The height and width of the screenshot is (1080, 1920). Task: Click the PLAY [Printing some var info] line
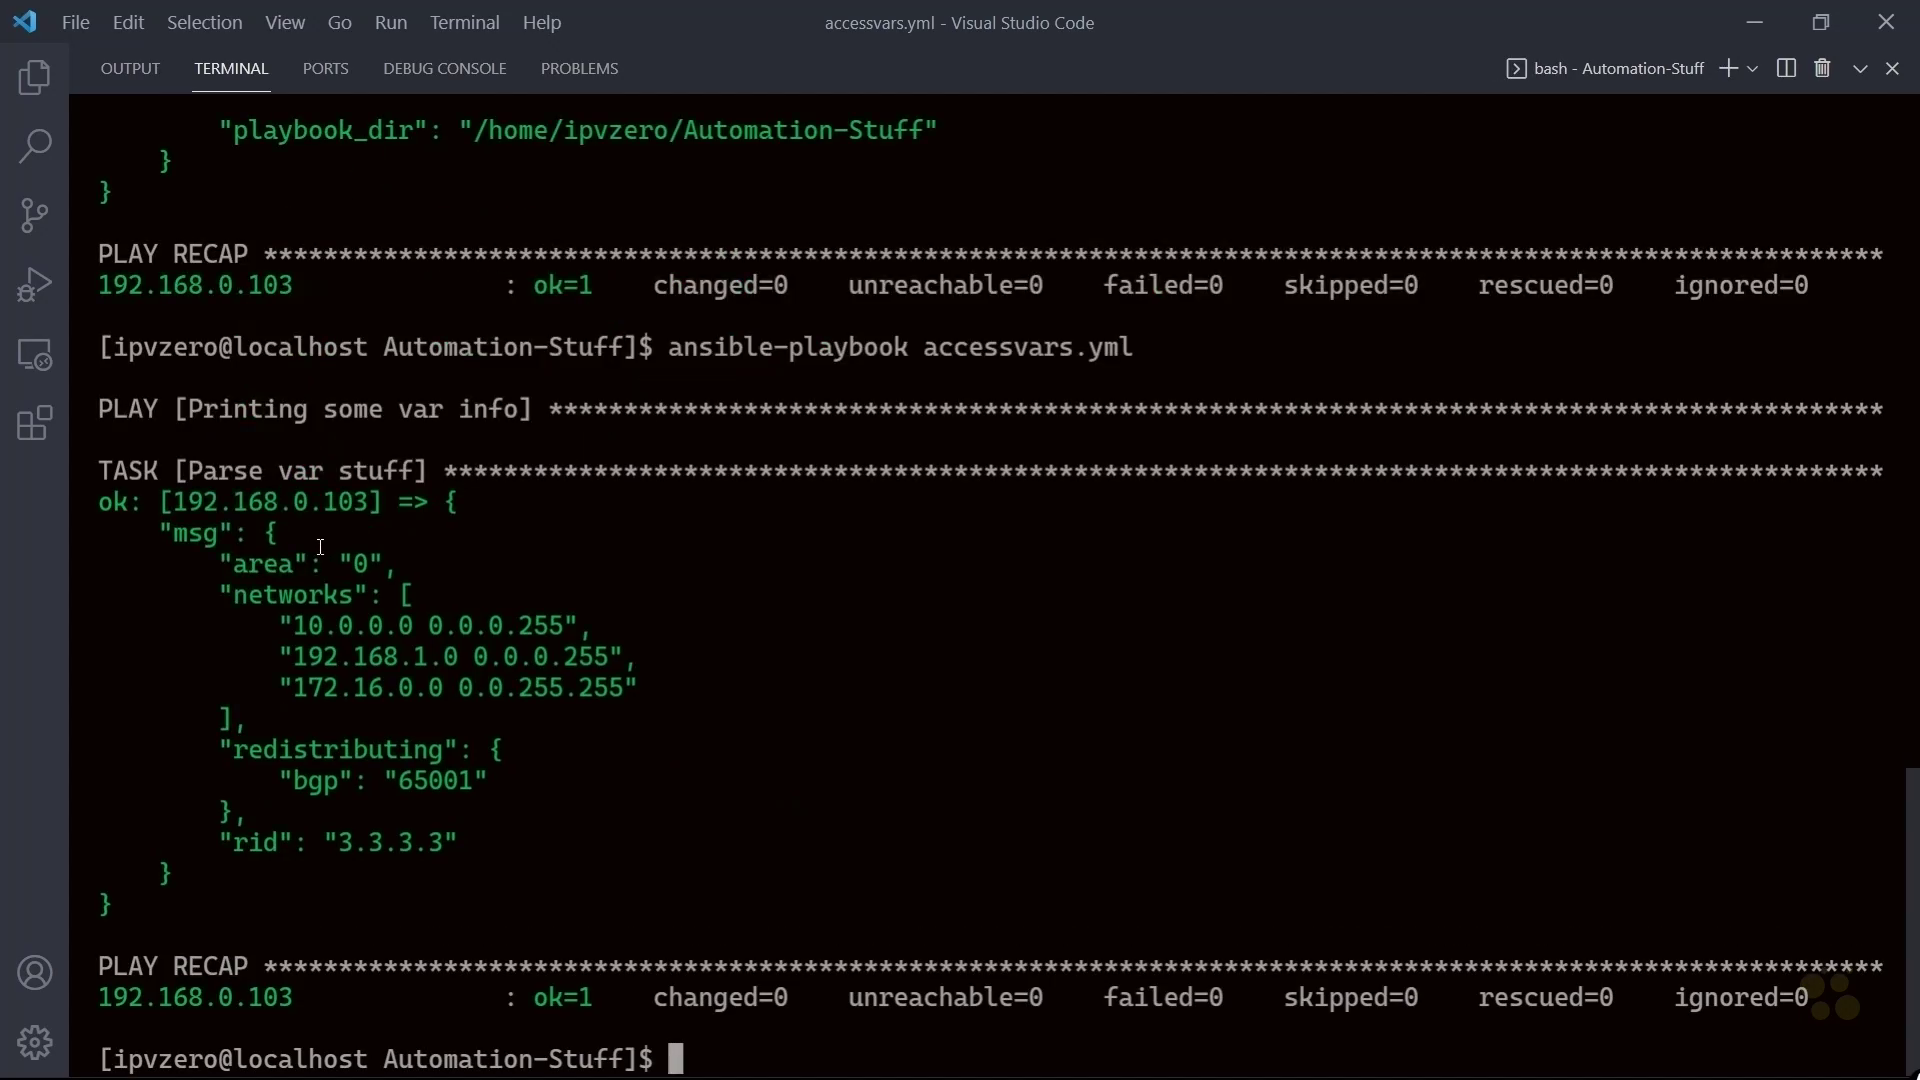pyautogui.click(x=315, y=409)
